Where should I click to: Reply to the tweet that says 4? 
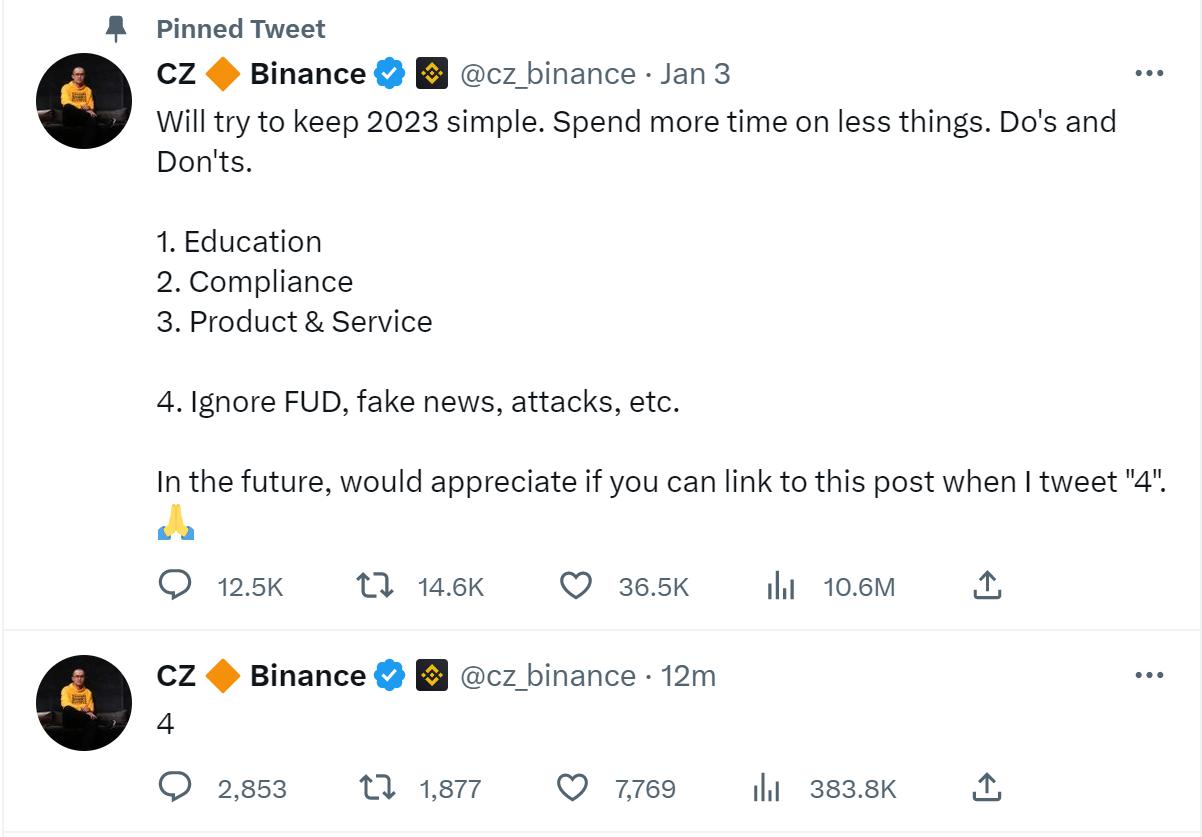click(176, 788)
